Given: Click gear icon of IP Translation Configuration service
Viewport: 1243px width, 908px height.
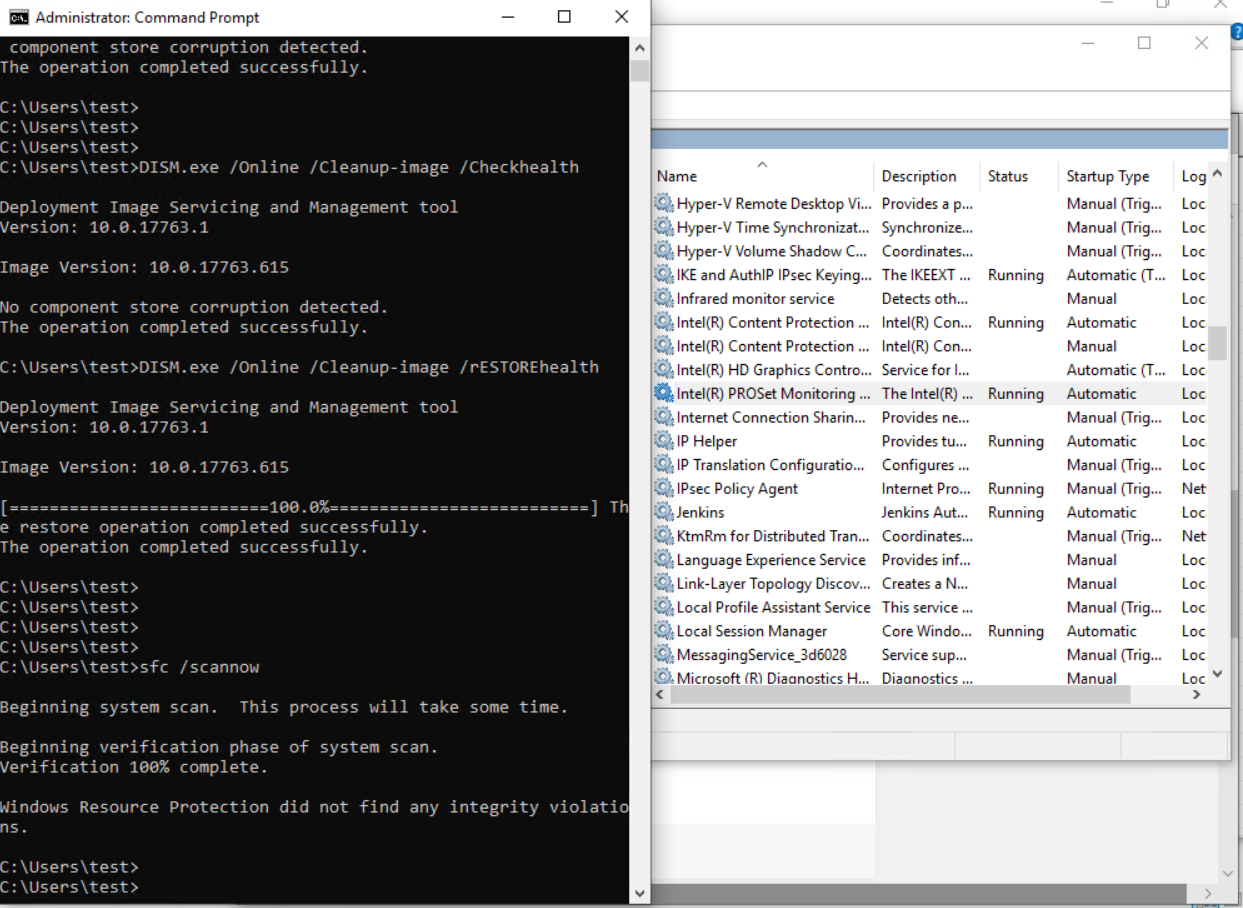Looking at the screenshot, I should [663, 464].
